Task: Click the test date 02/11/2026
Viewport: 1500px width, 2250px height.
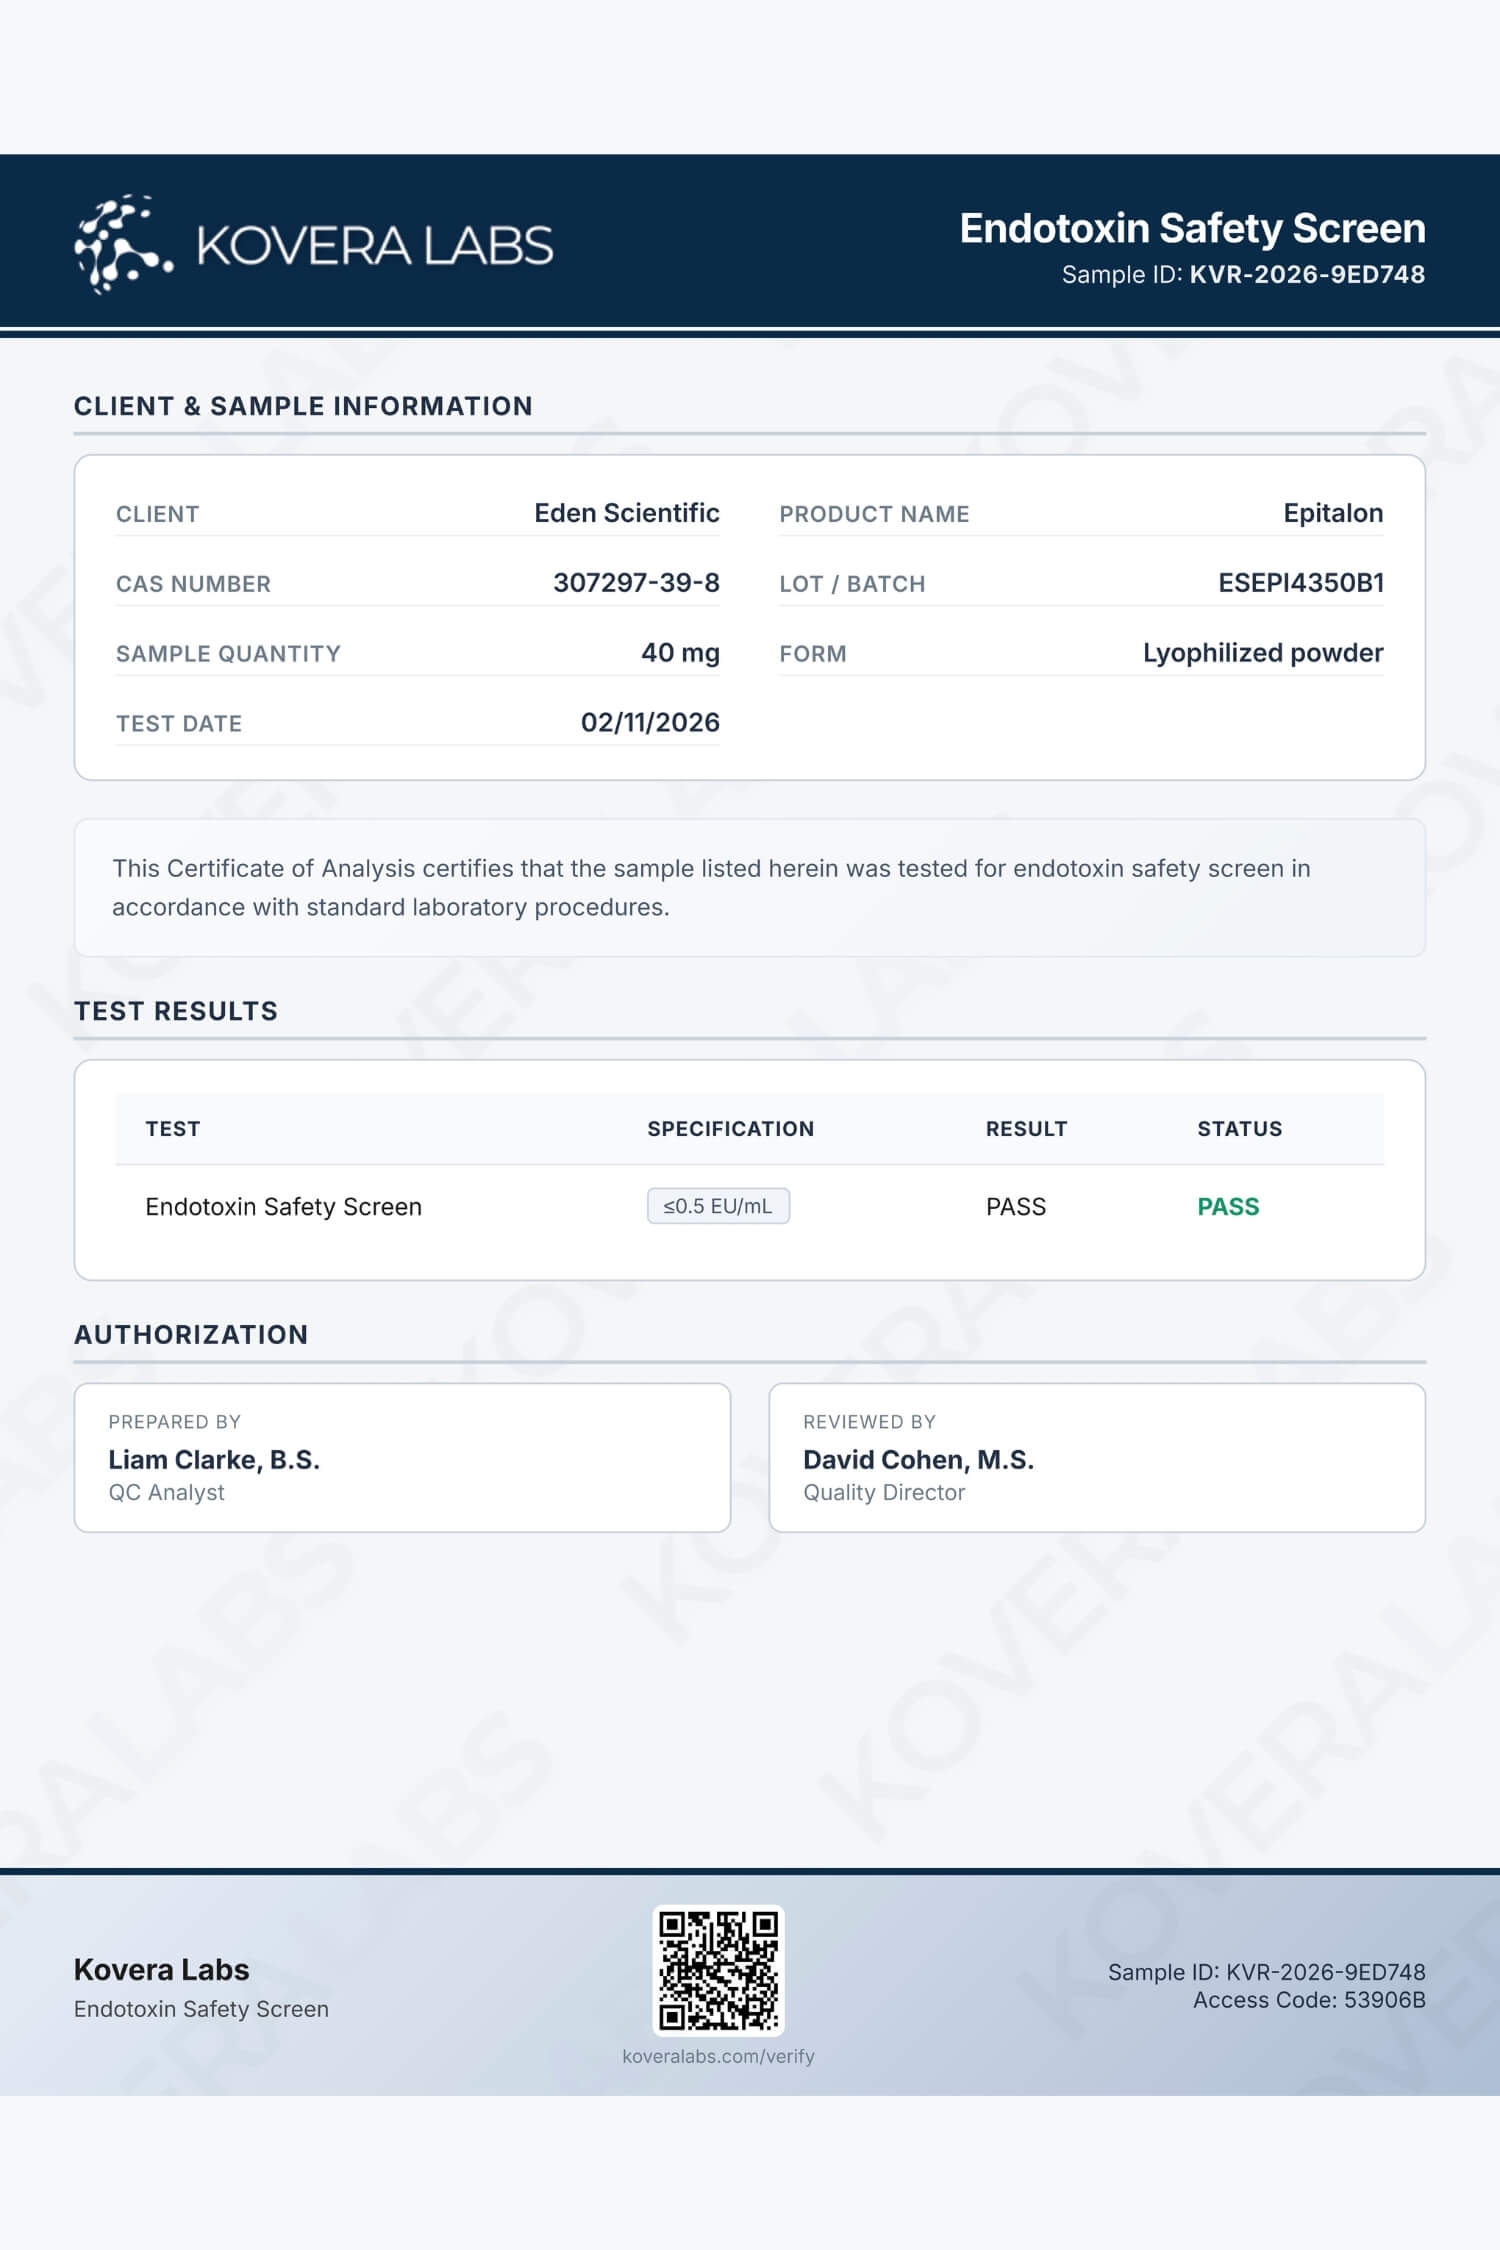Action: (x=650, y=723)
